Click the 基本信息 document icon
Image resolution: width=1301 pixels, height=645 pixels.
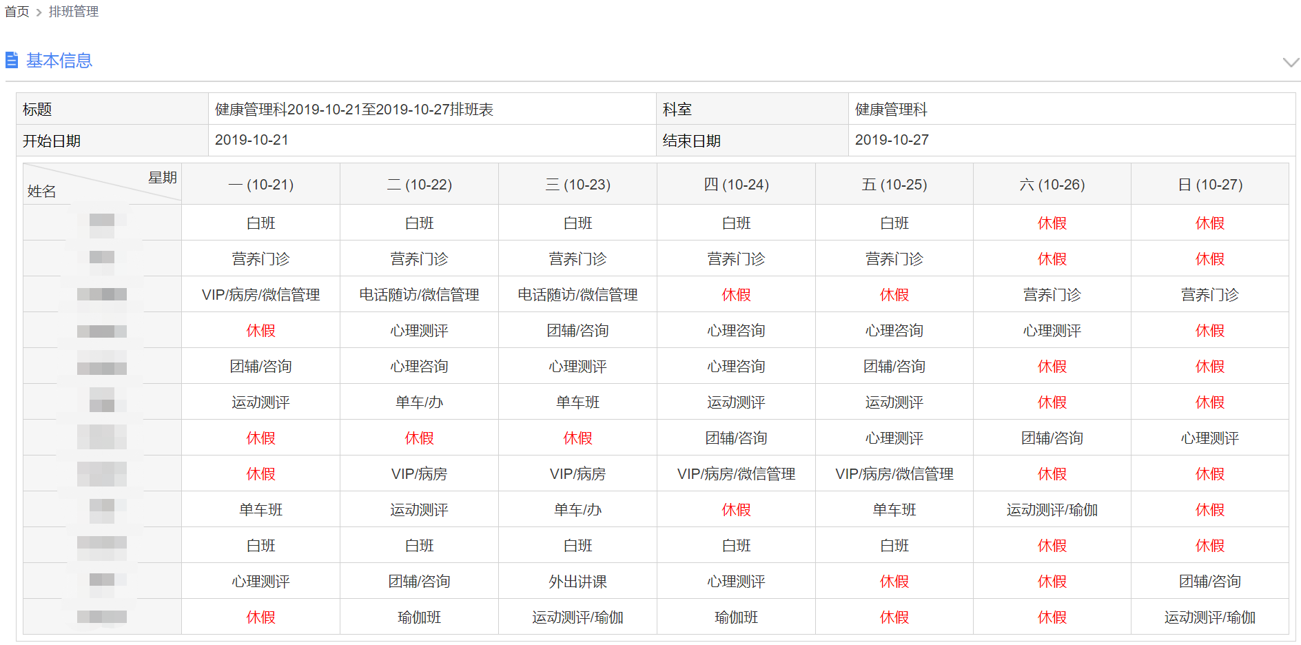[x=12, y=60]
